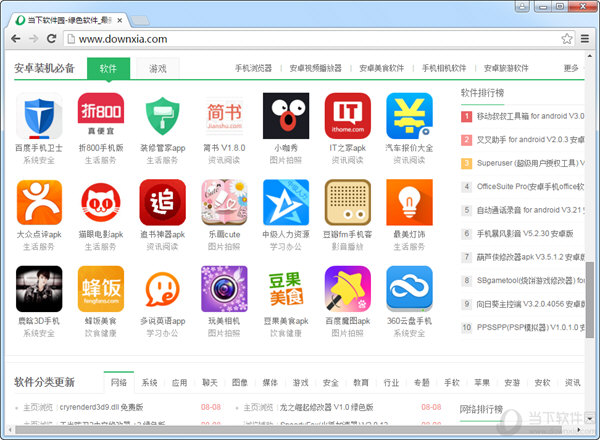Viewport: 600px width, 440px height.
Task: Open ranking item 移动授权工具箱 for android
Action: click(x=530, y=116)
